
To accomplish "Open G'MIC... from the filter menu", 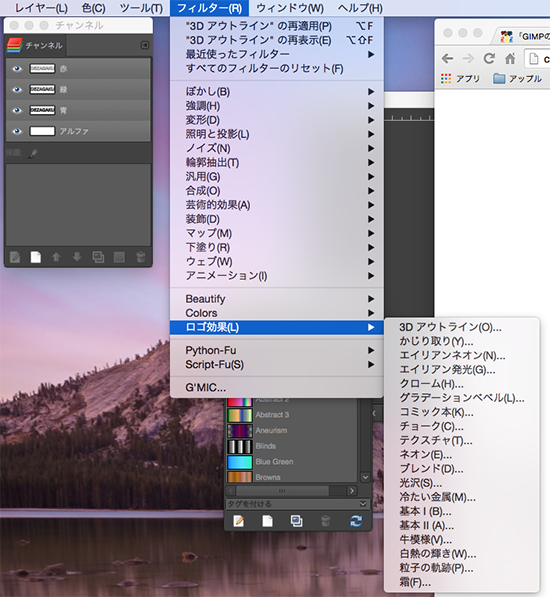I will coord(277,388).
